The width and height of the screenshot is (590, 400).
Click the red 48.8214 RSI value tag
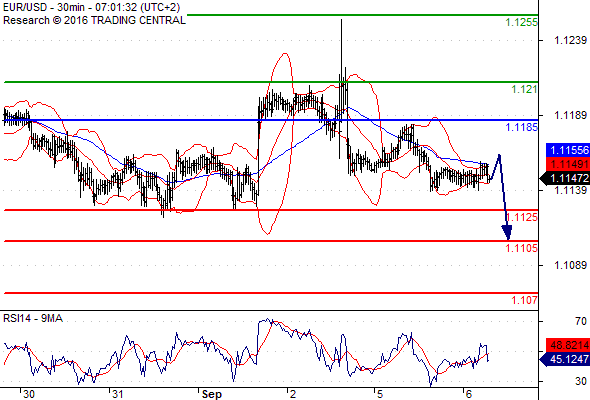click(x=568, y=345)
